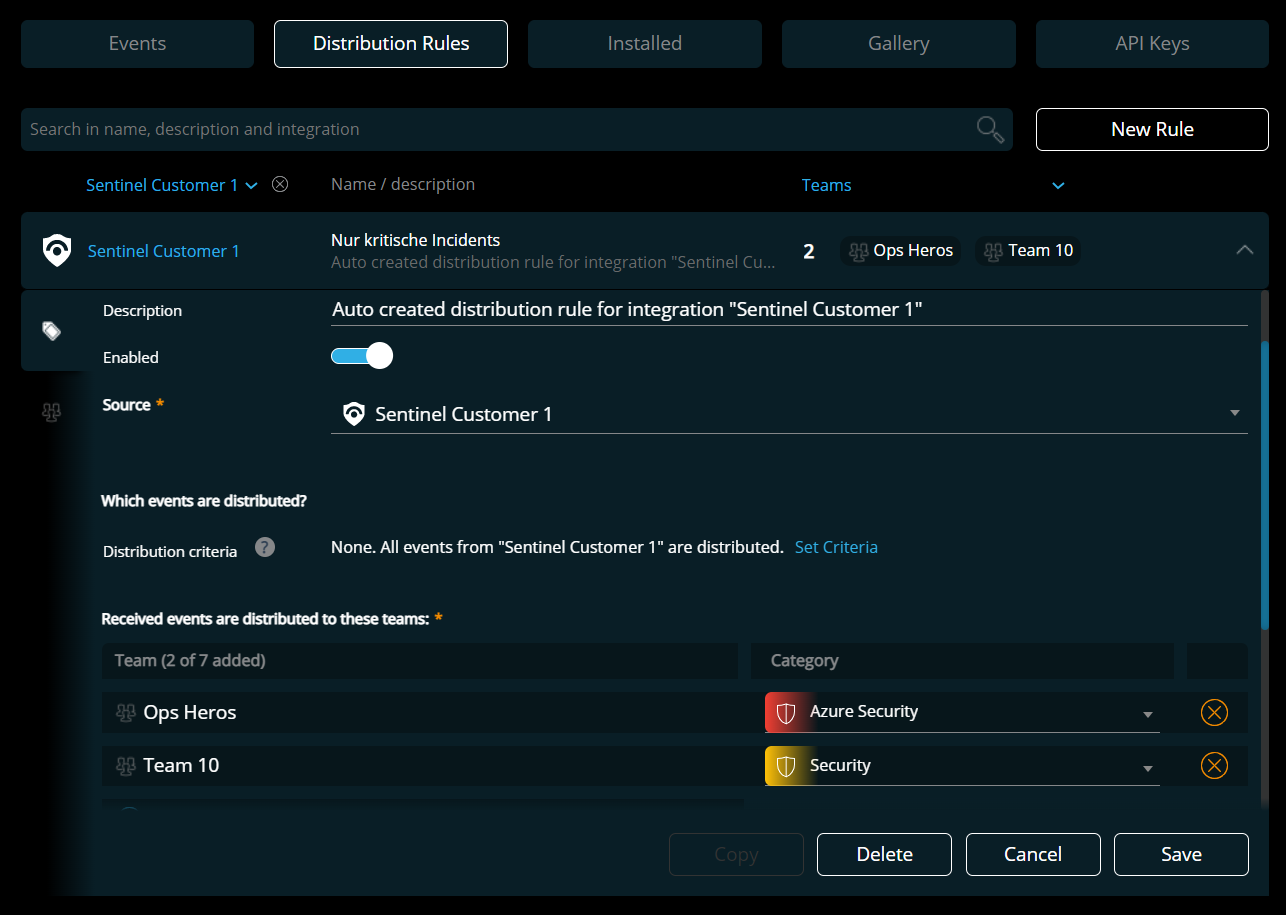Click the Team 10 badge in header
1286x915 pixels.
pyautogui.click(x=1028, y=251)
